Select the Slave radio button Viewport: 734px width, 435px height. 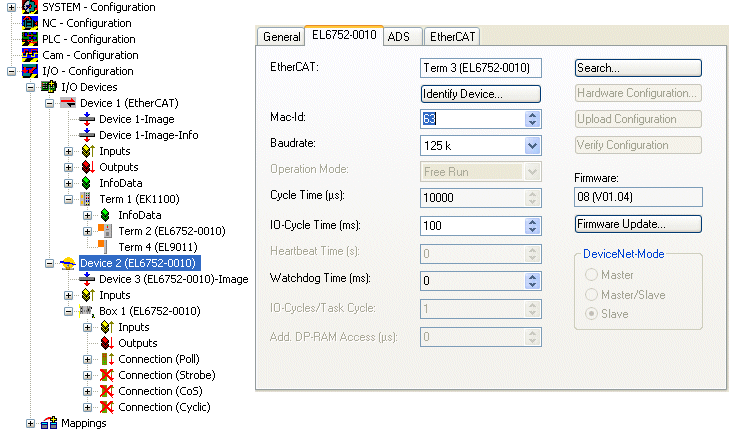tap(591, 314)
